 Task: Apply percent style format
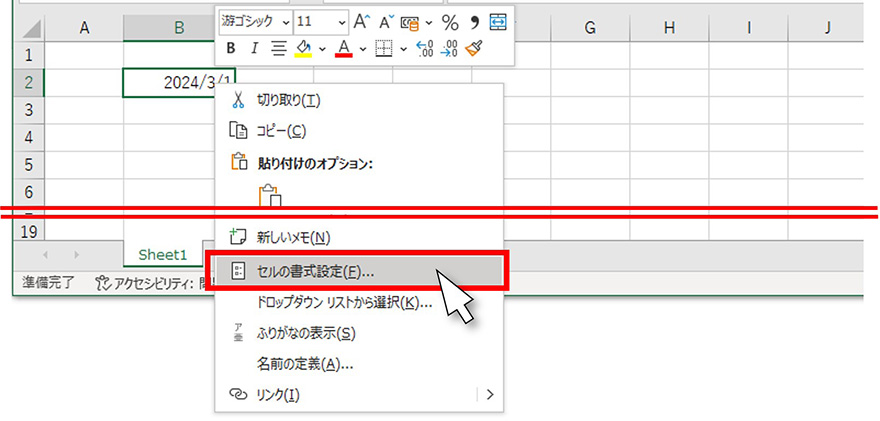click(450, 21)
